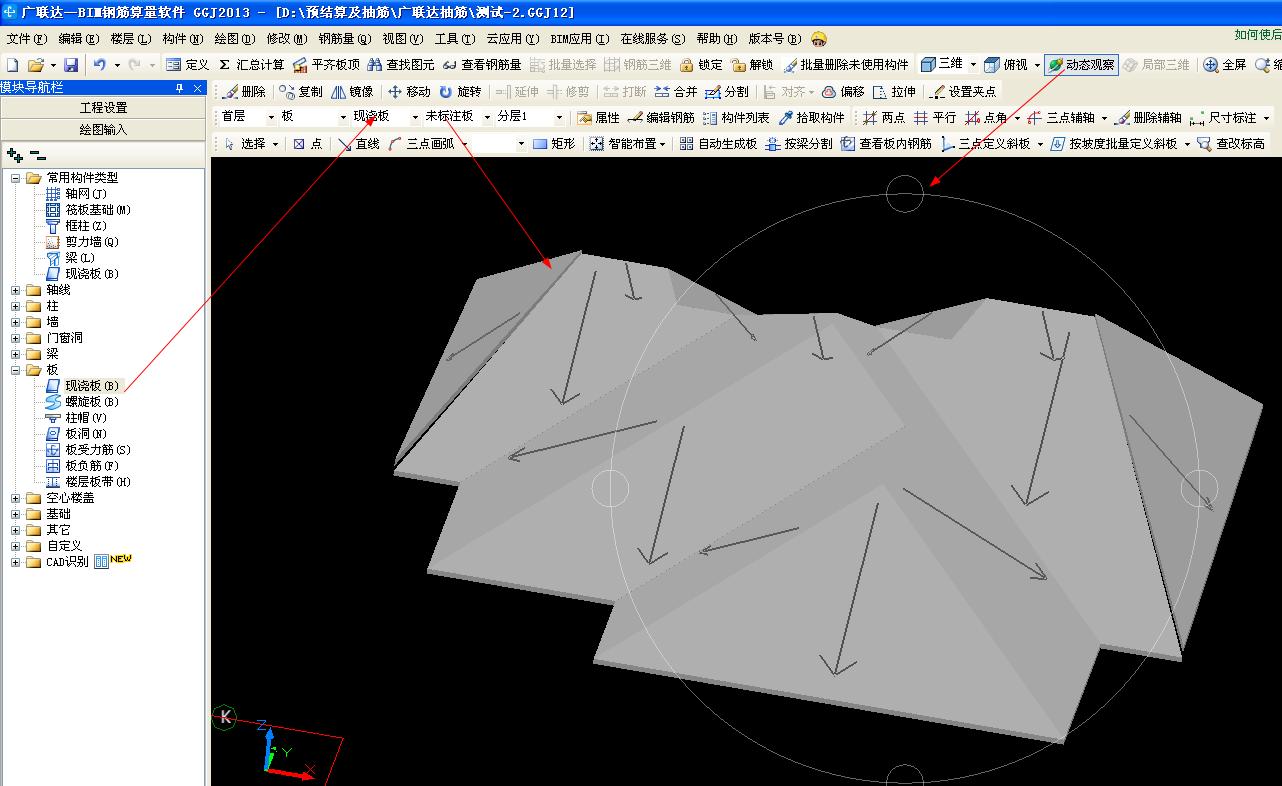
Task: Click 镜像 mirror tool
Action: pyautogui.click(x=351, y=91)
